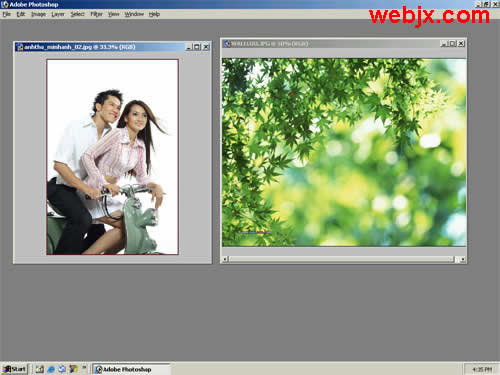
Task: Minimize the anhthu_minhanh_02.jpg document window
Action: pos(189,47)
